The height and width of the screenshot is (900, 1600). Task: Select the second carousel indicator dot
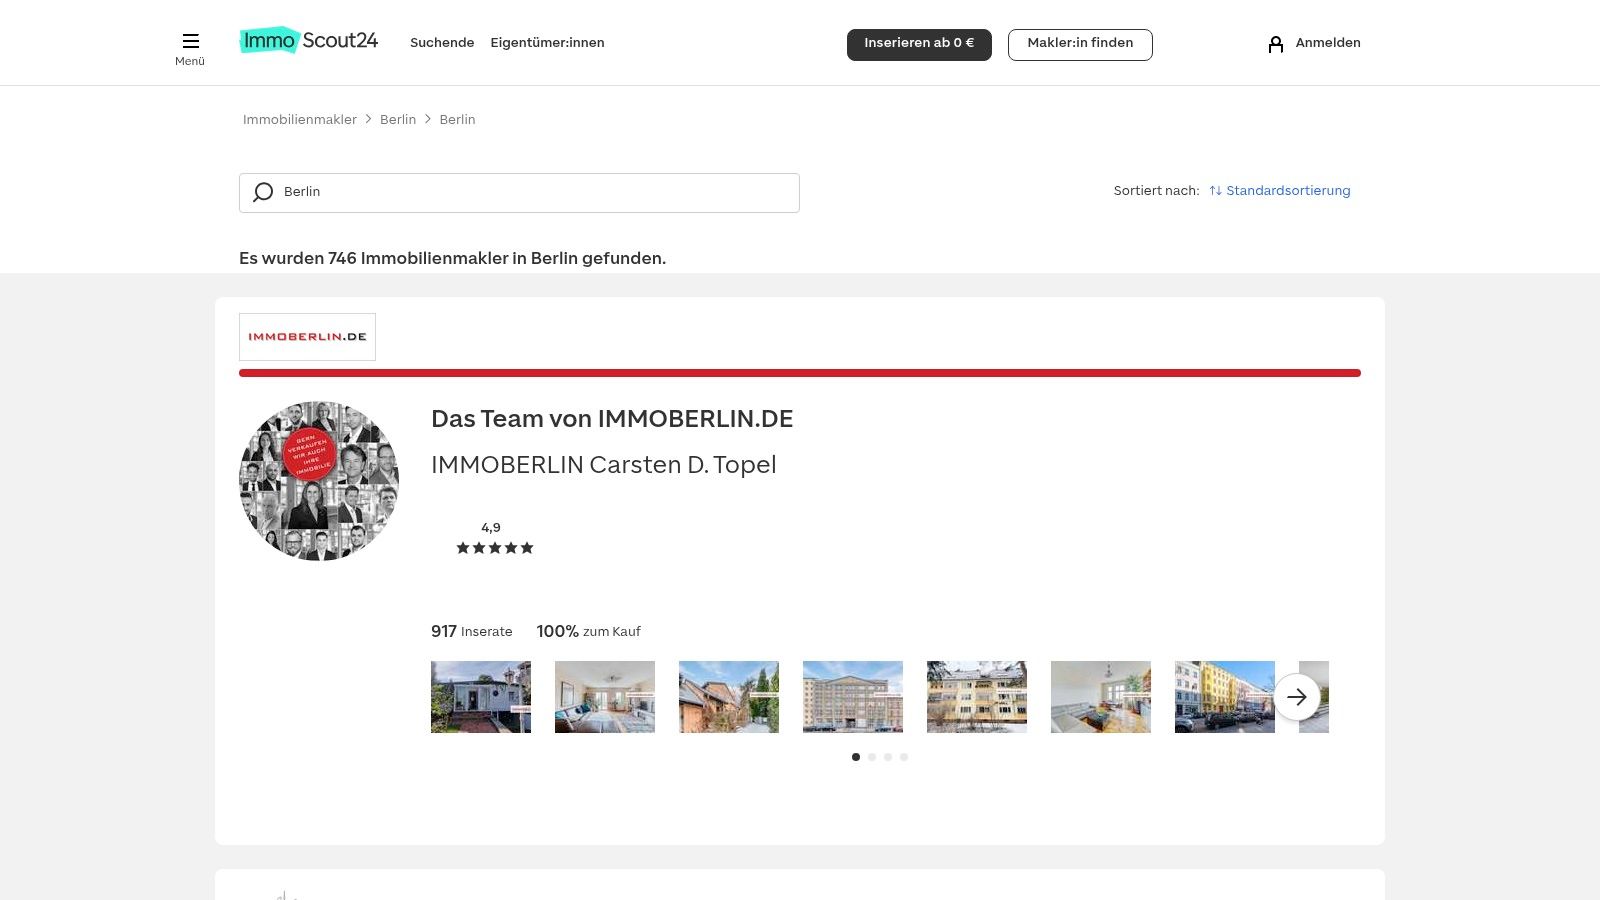(872, 757)
